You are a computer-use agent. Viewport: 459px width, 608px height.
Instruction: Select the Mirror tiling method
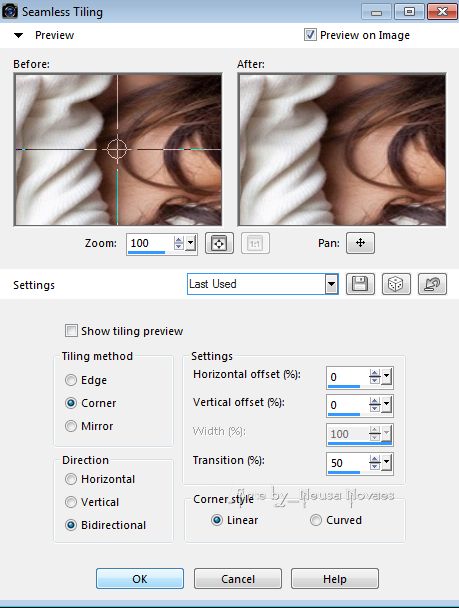[x=71, y=426]
